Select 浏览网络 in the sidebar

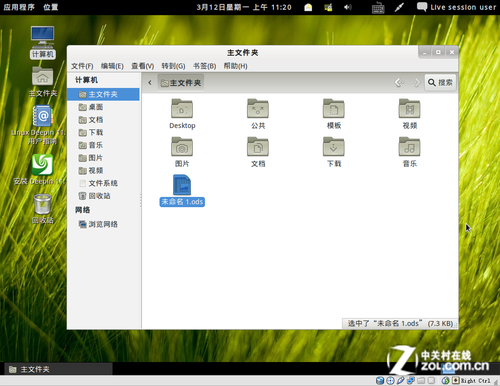[103, 224]
